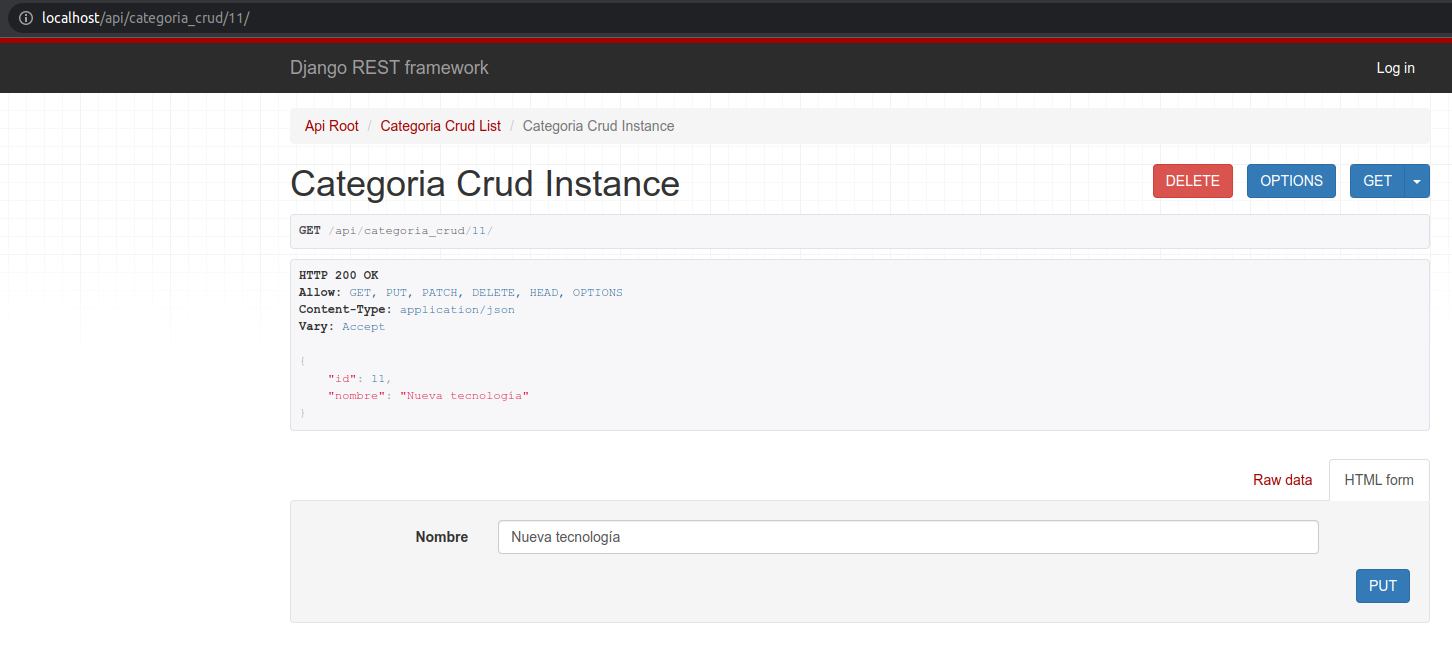Focus the Nombre text field
This screenshot has width=1452, height=658.
(907, 537)
